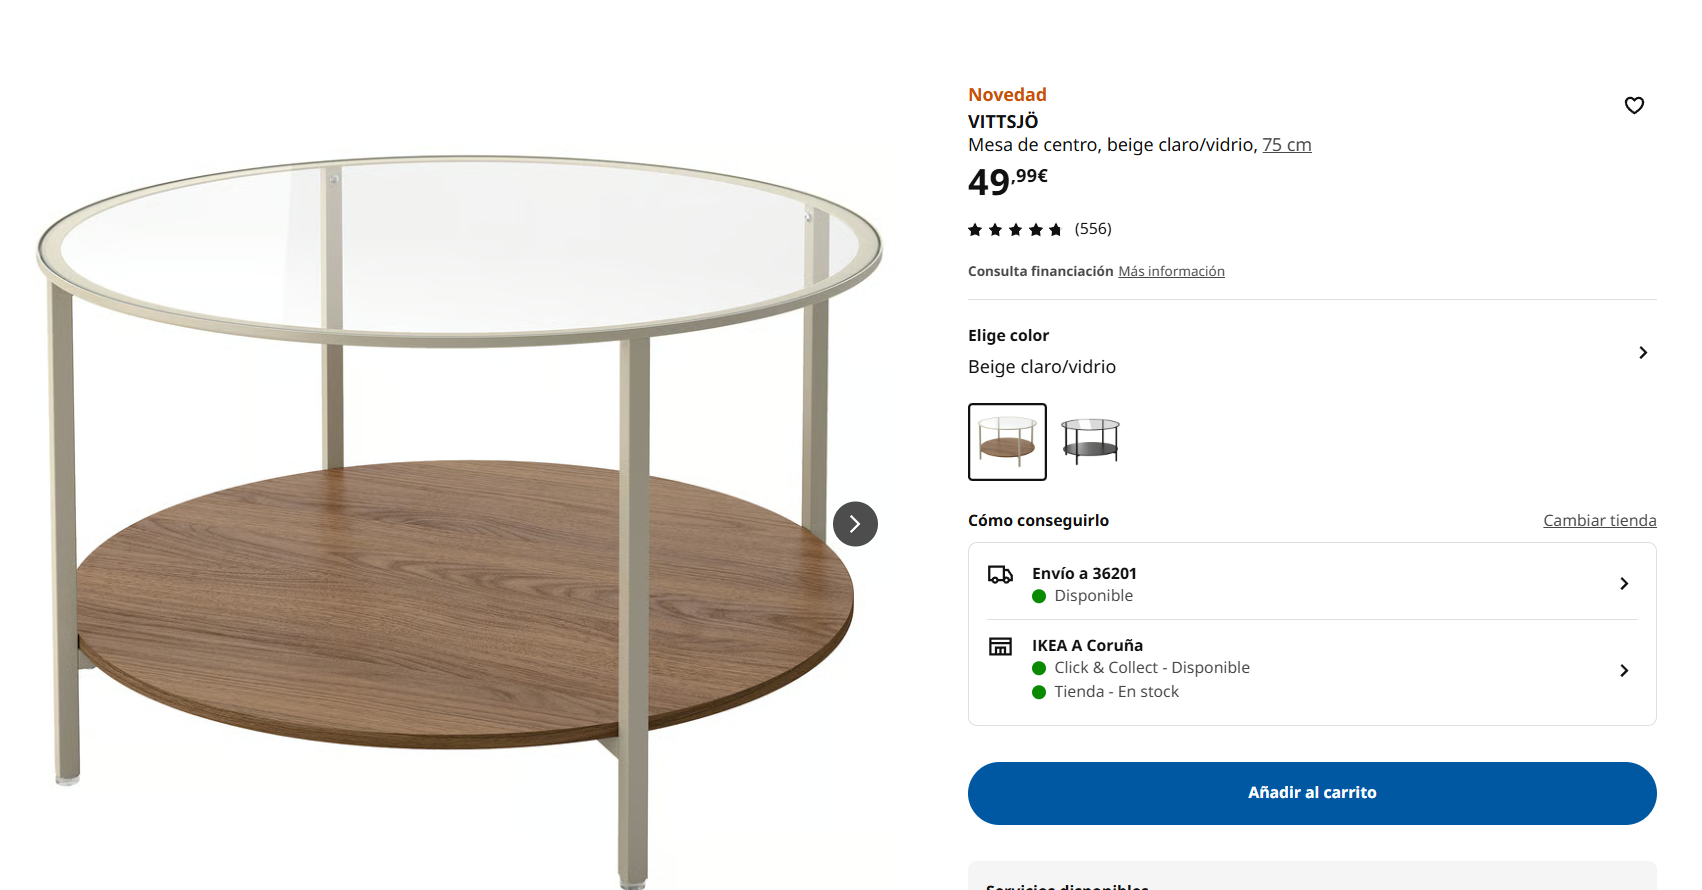
Task: Select Click & Collect - Disponible row
Action: (1141, 668)
